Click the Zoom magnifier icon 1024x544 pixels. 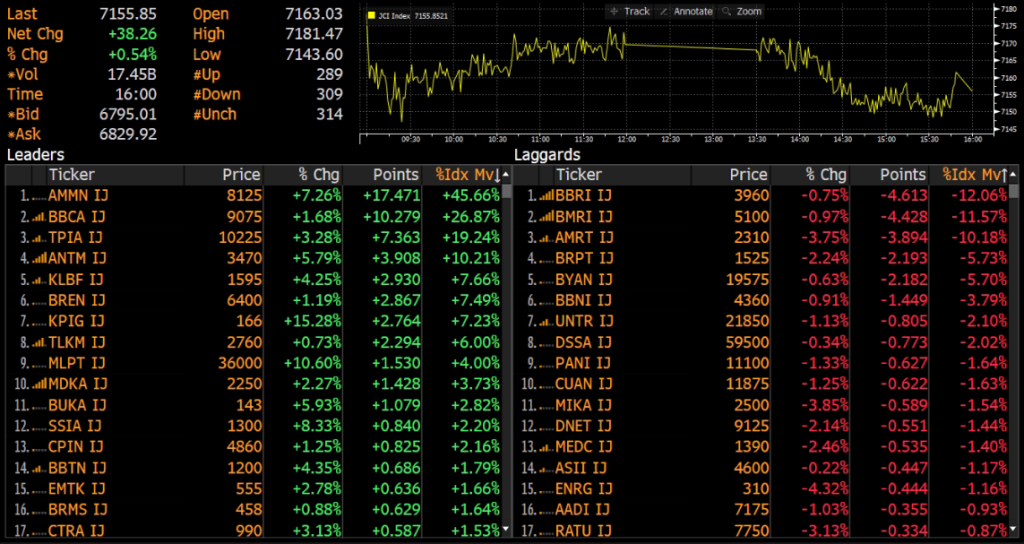pyautogui.click(x=726, y=11)
